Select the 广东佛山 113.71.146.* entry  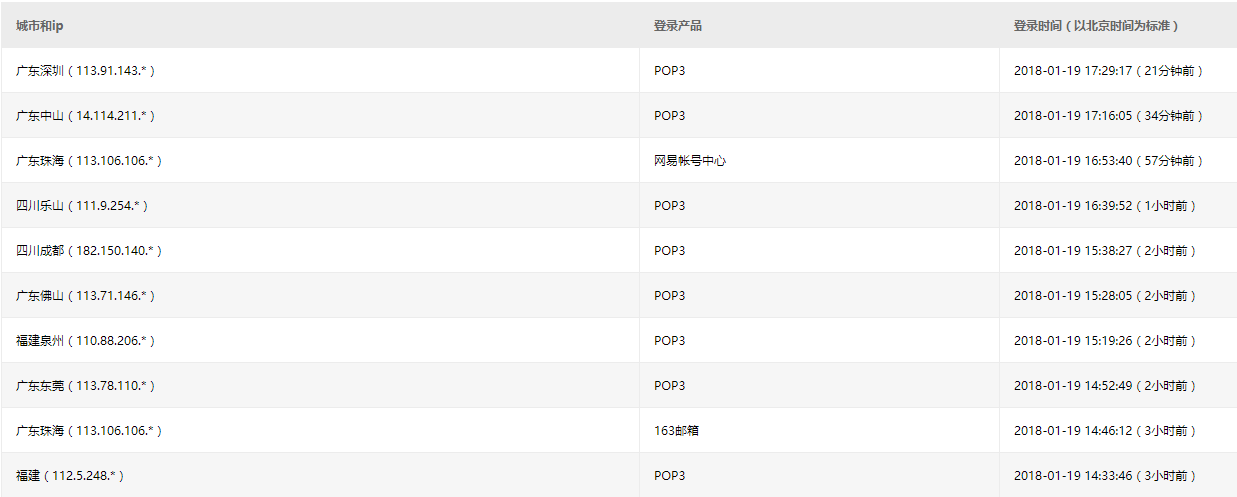pyautogui.click(x=85, y=296)
